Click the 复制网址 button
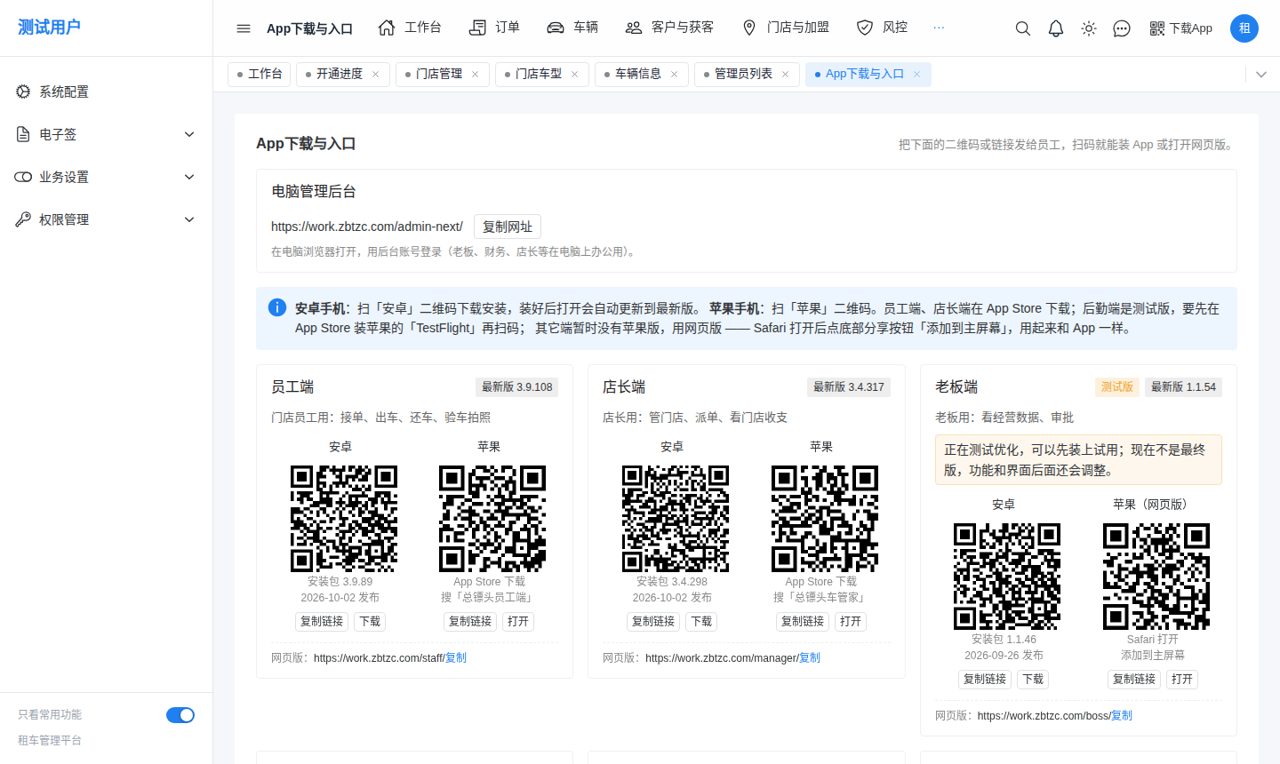 coord(508,227)
